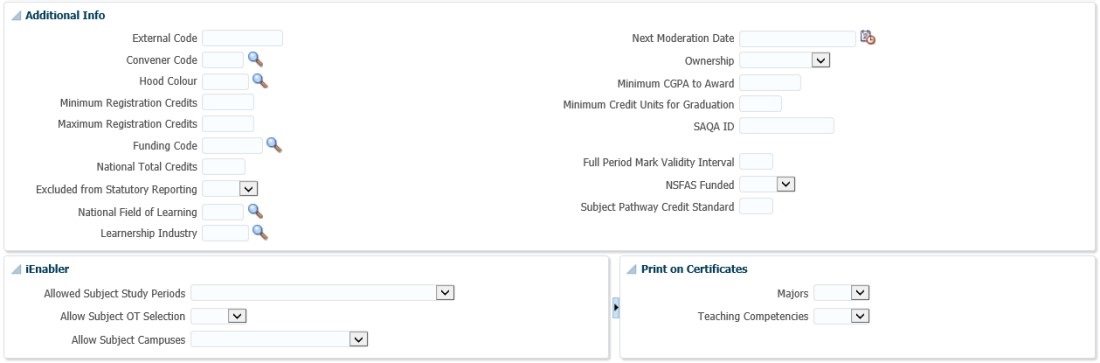Open Learnership Industry search icon

260,232
